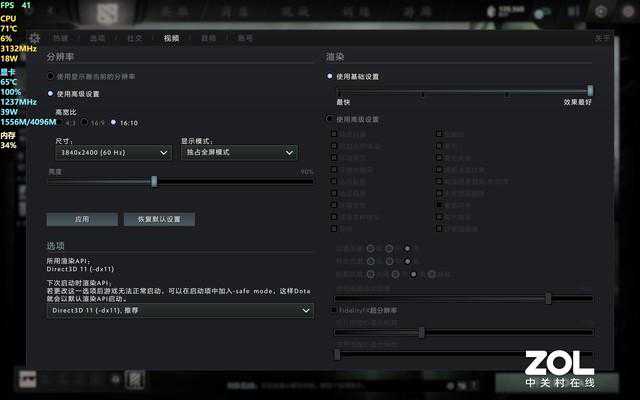Choose the 4:3 aspect ratio
The image size is (640, 400).
tap(60, 122)
